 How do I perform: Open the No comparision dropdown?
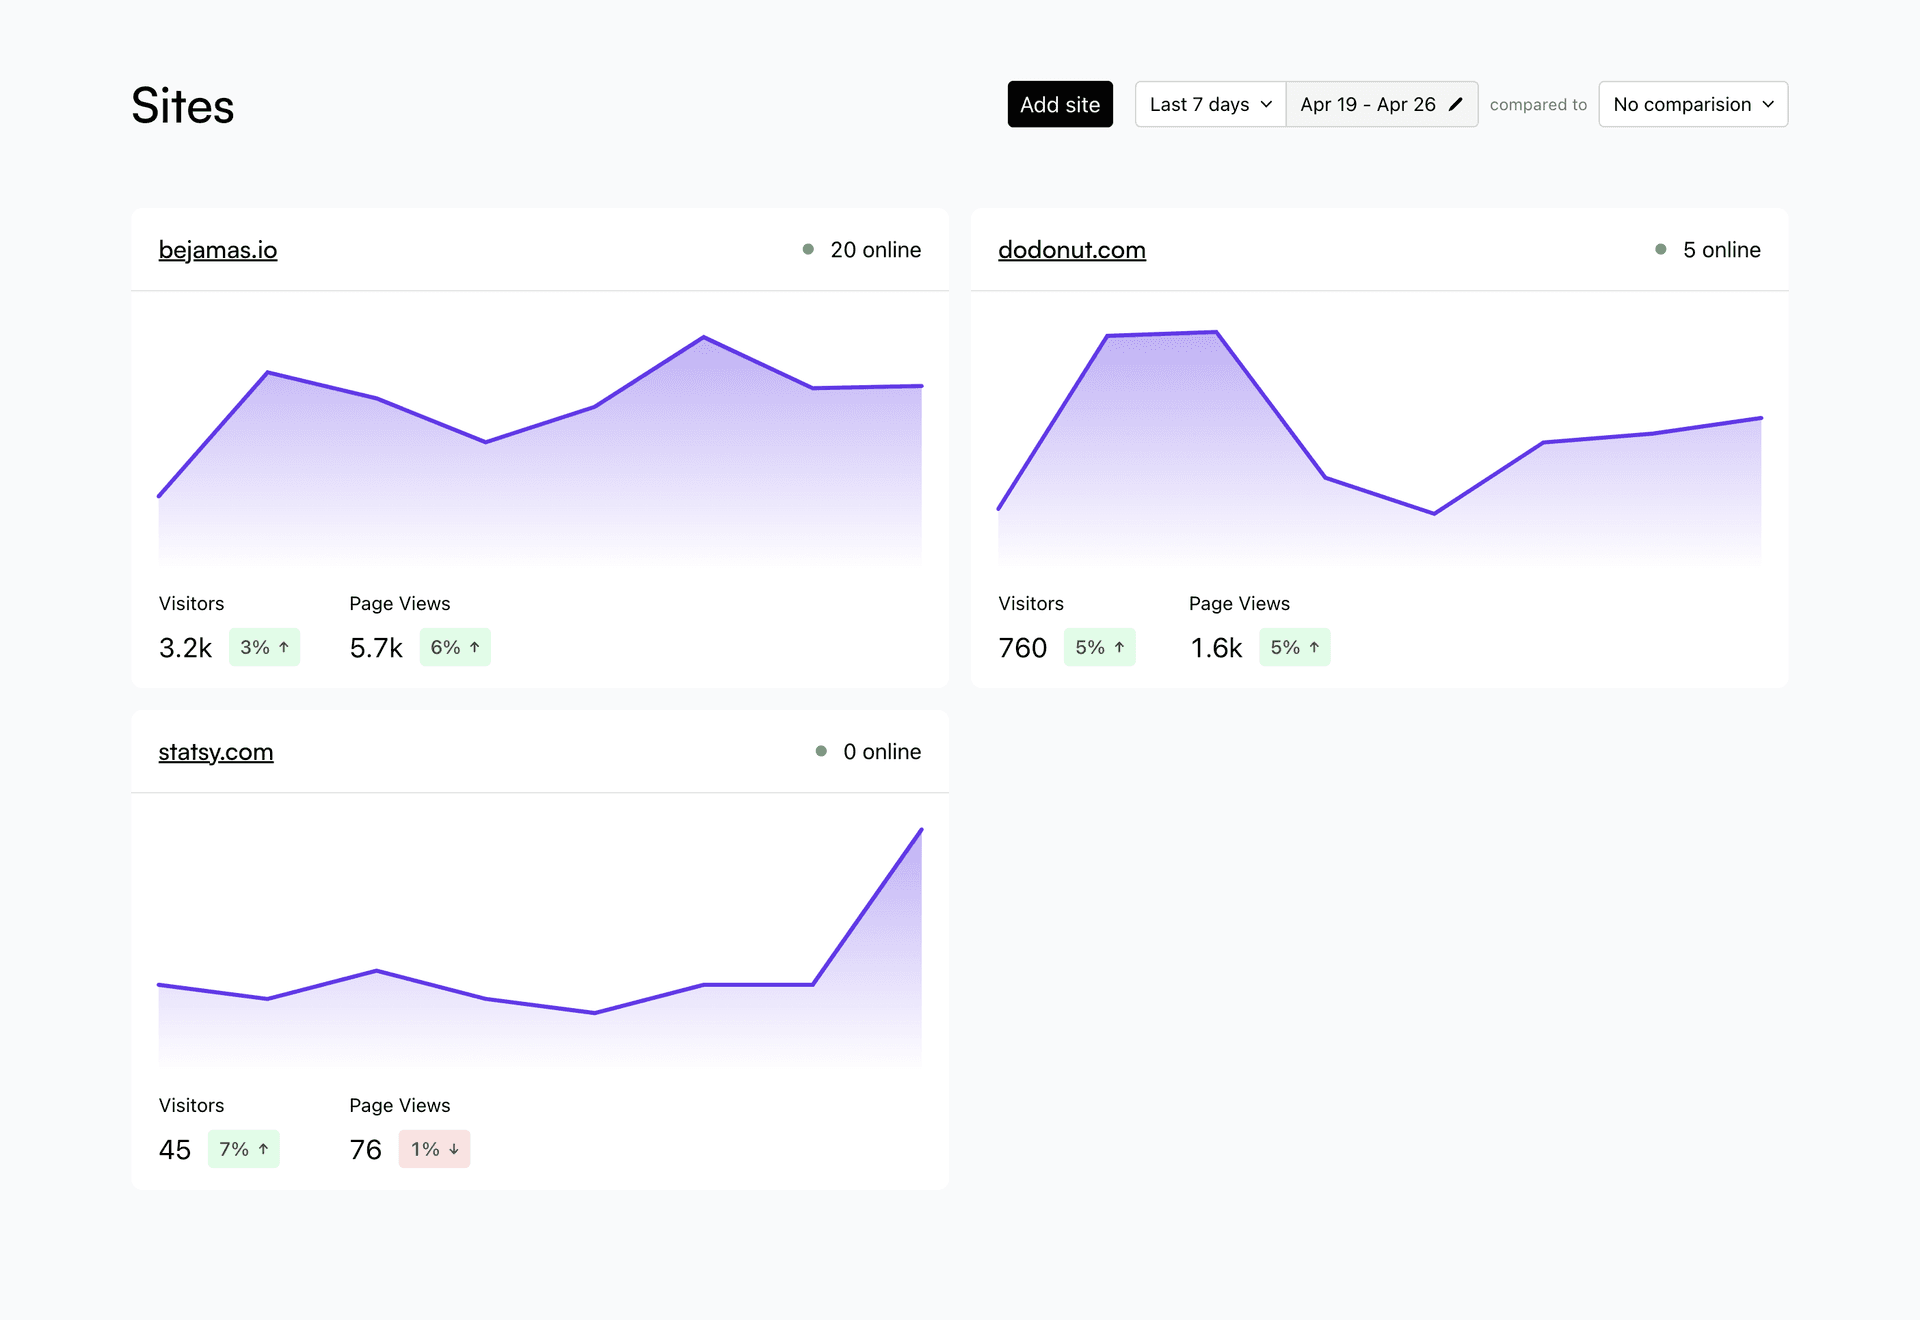[1693, 104]
